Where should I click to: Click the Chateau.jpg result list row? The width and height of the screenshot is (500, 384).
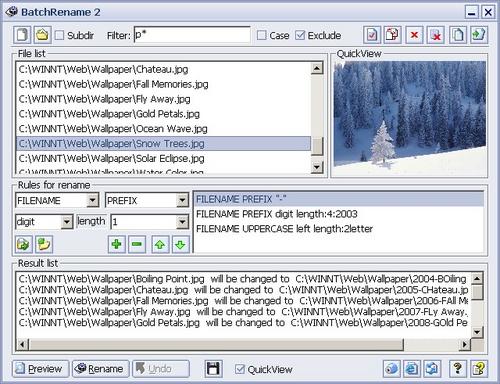(x=243, y=290)
